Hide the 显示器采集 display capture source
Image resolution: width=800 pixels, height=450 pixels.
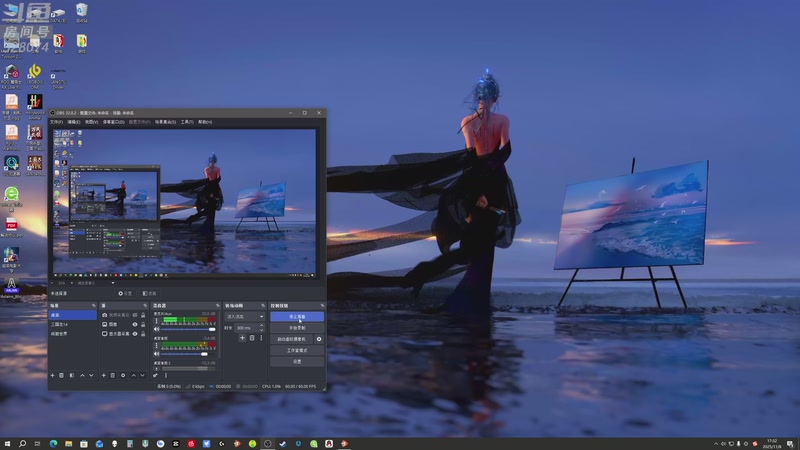click(135, 334)
